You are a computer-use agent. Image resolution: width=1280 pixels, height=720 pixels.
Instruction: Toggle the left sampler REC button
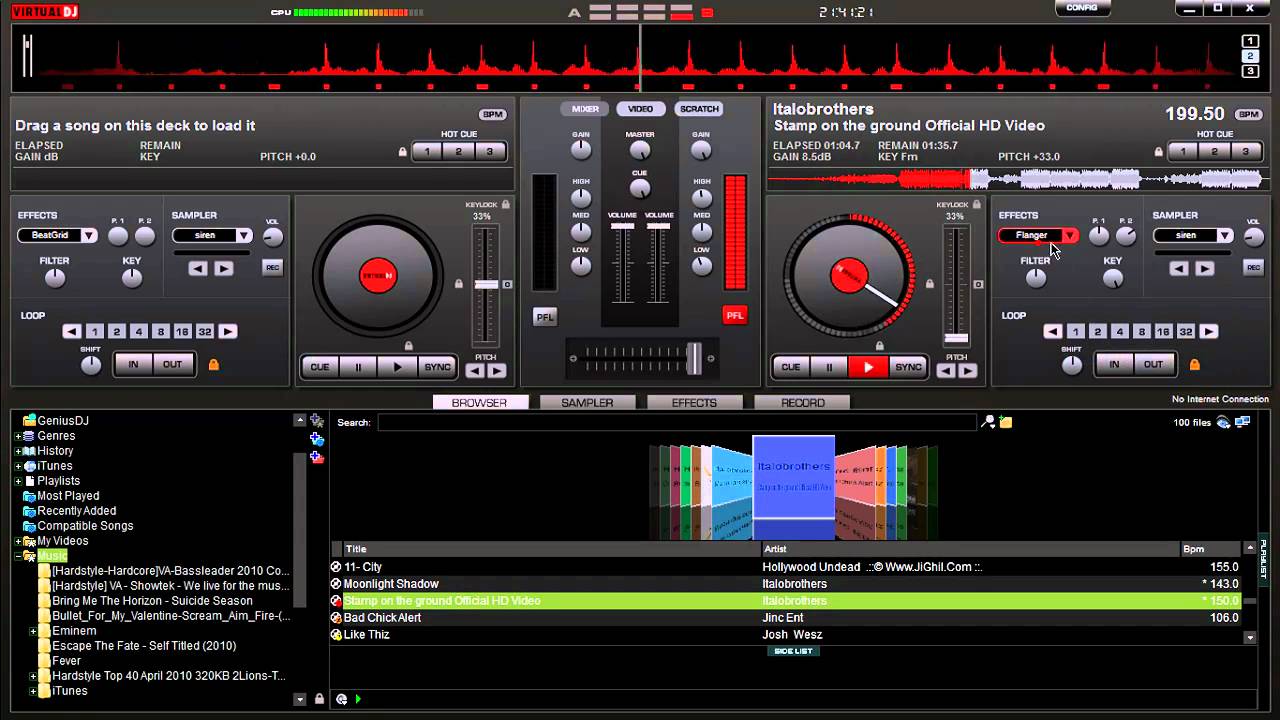coord(272,267)
